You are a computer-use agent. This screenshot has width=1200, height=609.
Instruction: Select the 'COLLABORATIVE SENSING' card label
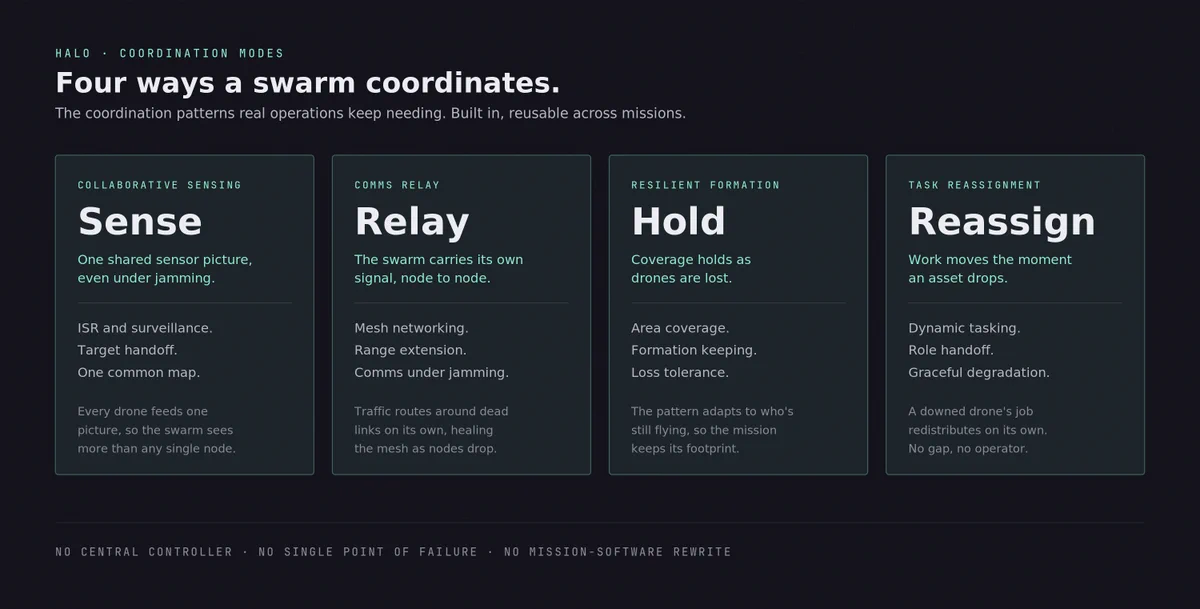pos(160,185)
